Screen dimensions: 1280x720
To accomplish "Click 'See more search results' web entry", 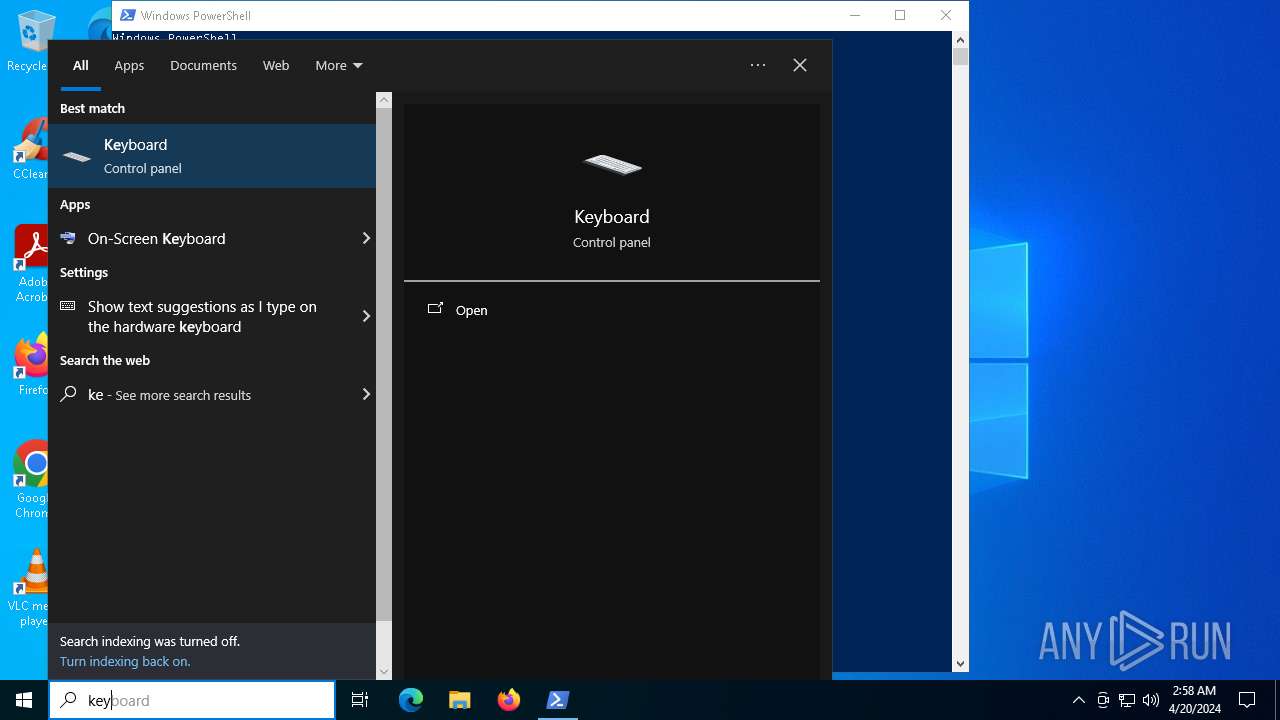I will click(x=183, y=395).
